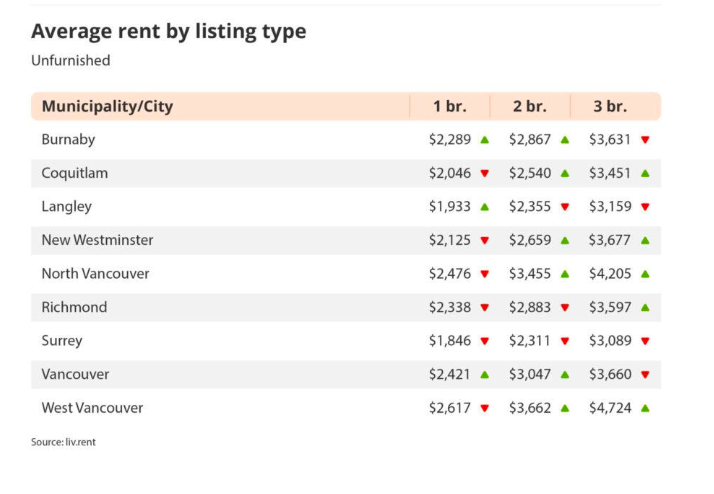This screenshot has height=494, width=714.
Task: Click the red down arrow next to Surrey $3,089
Action: pyautogui.click(x=645, y=341)
